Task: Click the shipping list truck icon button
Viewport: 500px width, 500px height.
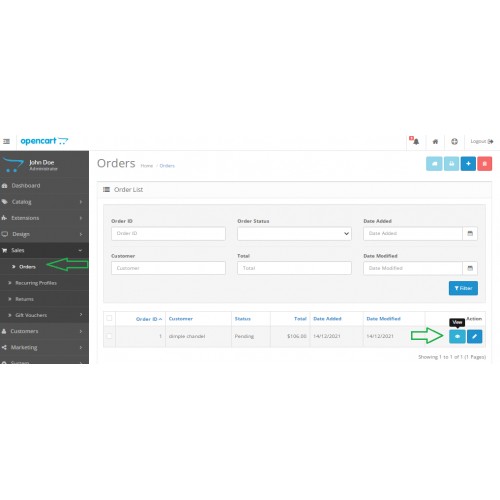Action: 434,164
